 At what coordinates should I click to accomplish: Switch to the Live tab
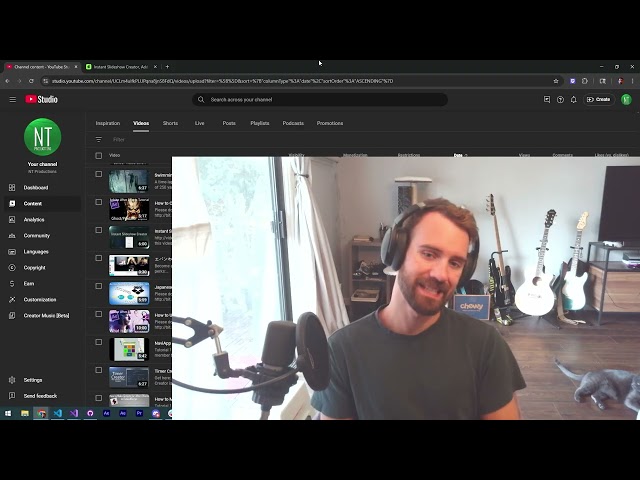tap(200, 123)
